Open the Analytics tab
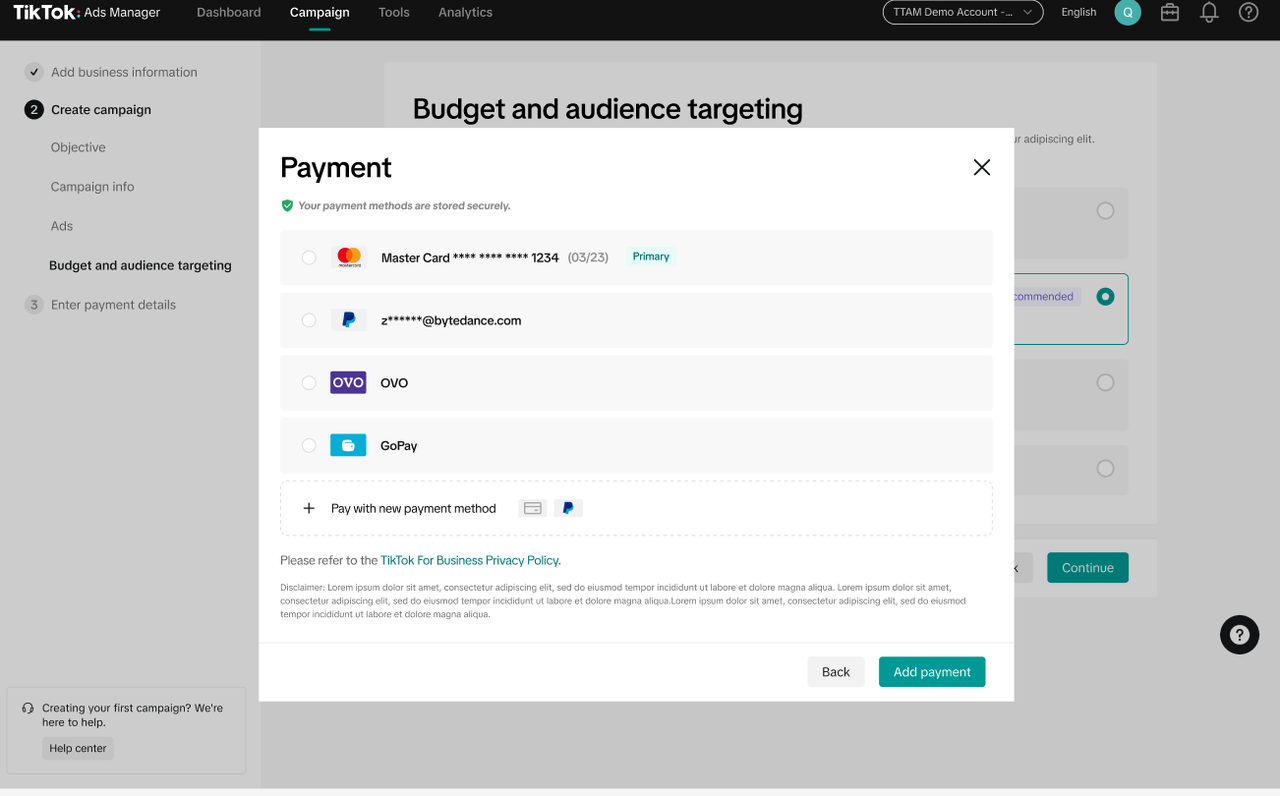1280x796 pixels. click(465, 12)
